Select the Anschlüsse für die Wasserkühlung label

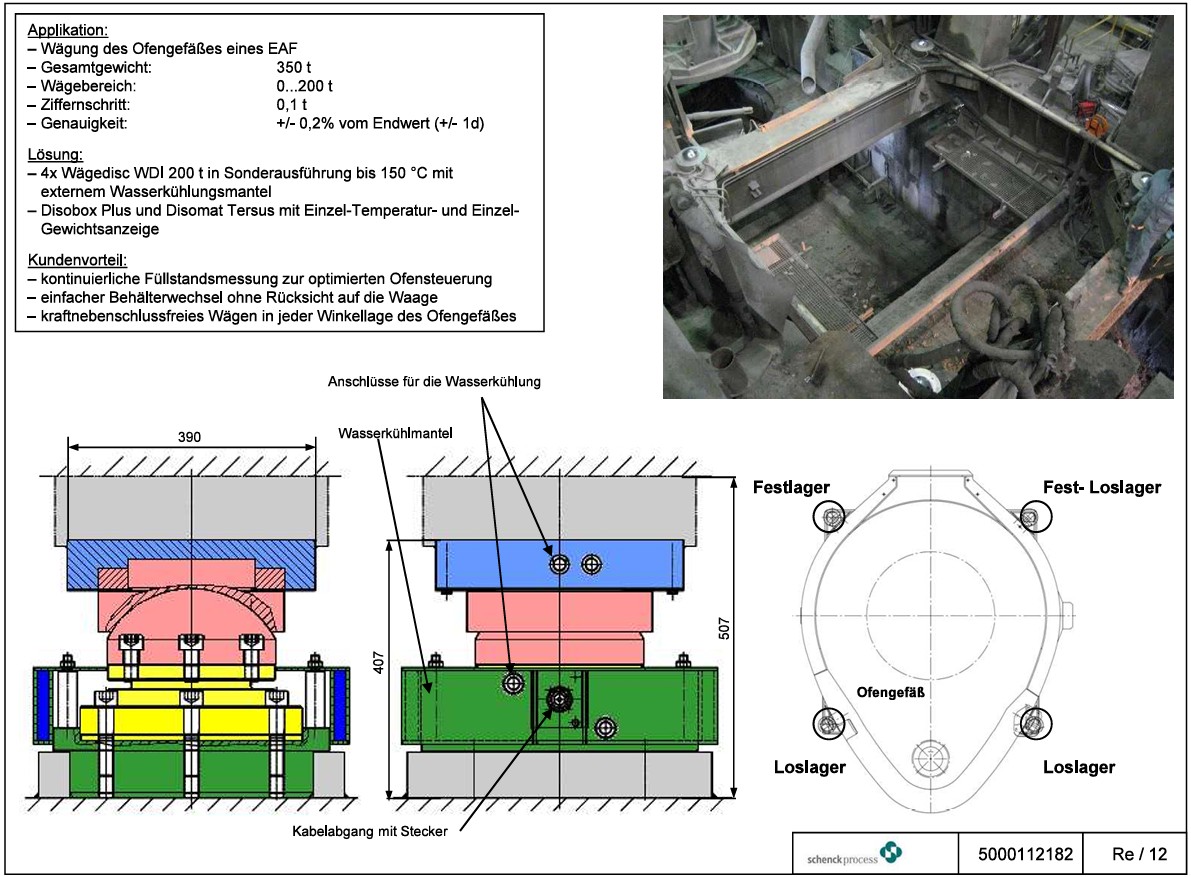pyautogui.click(x=434, y=382)
